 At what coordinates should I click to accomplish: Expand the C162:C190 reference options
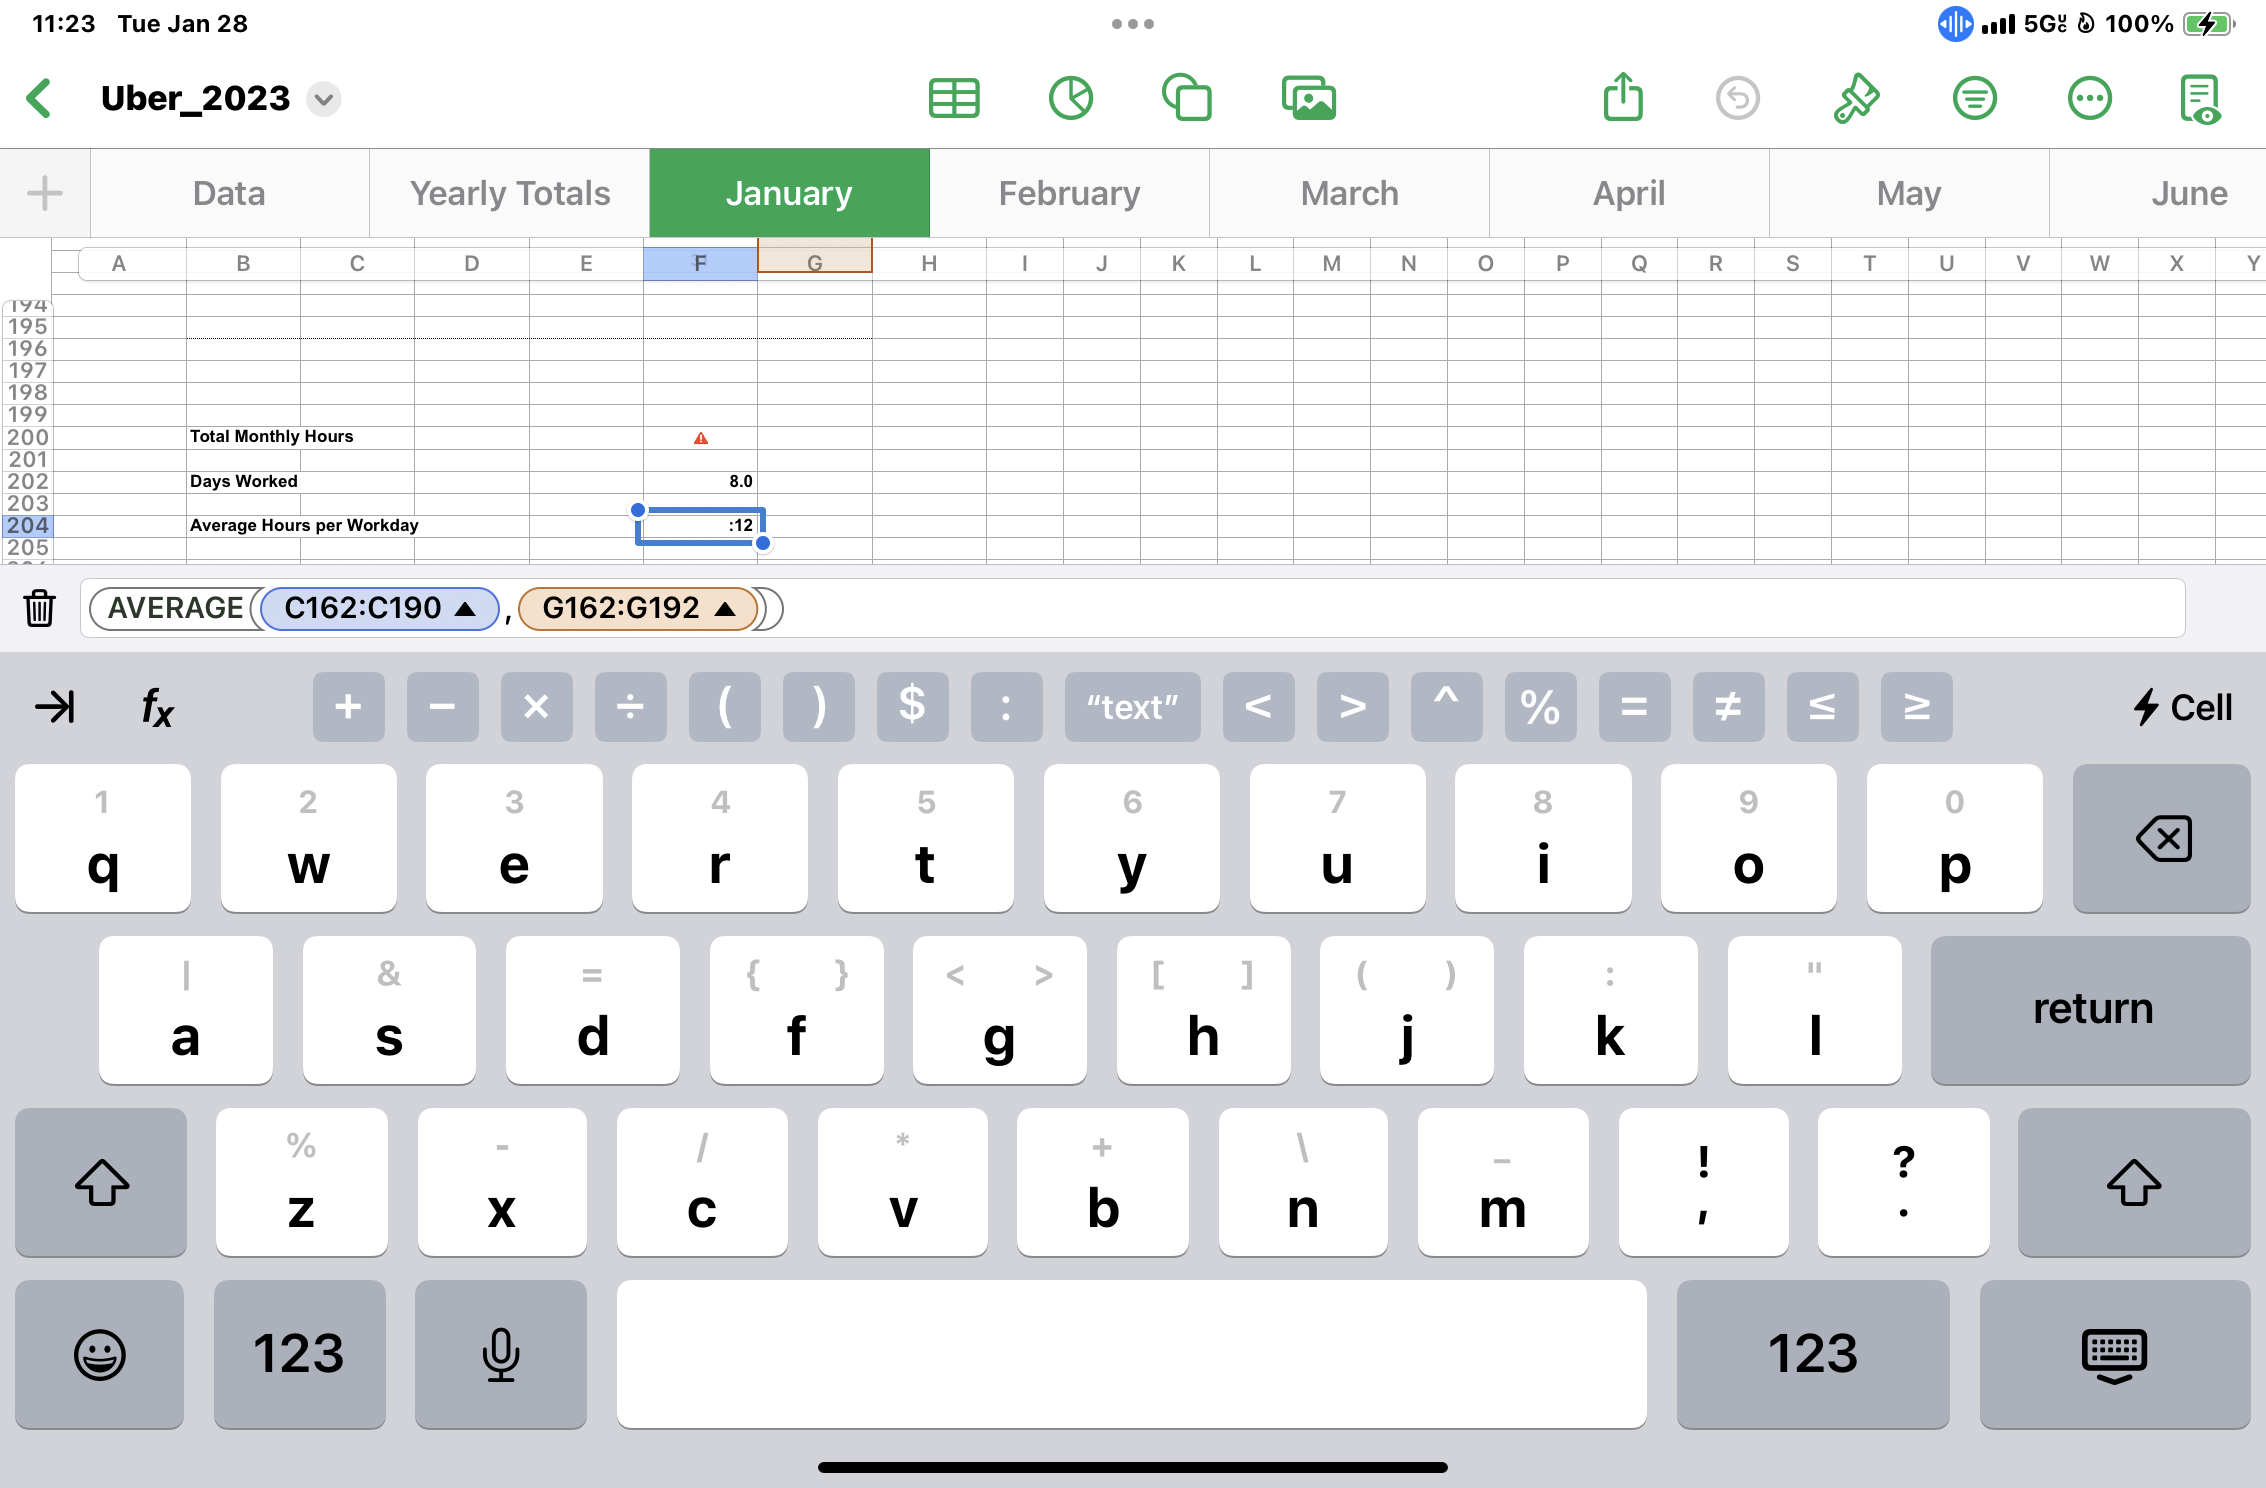[x=465, y=608]
